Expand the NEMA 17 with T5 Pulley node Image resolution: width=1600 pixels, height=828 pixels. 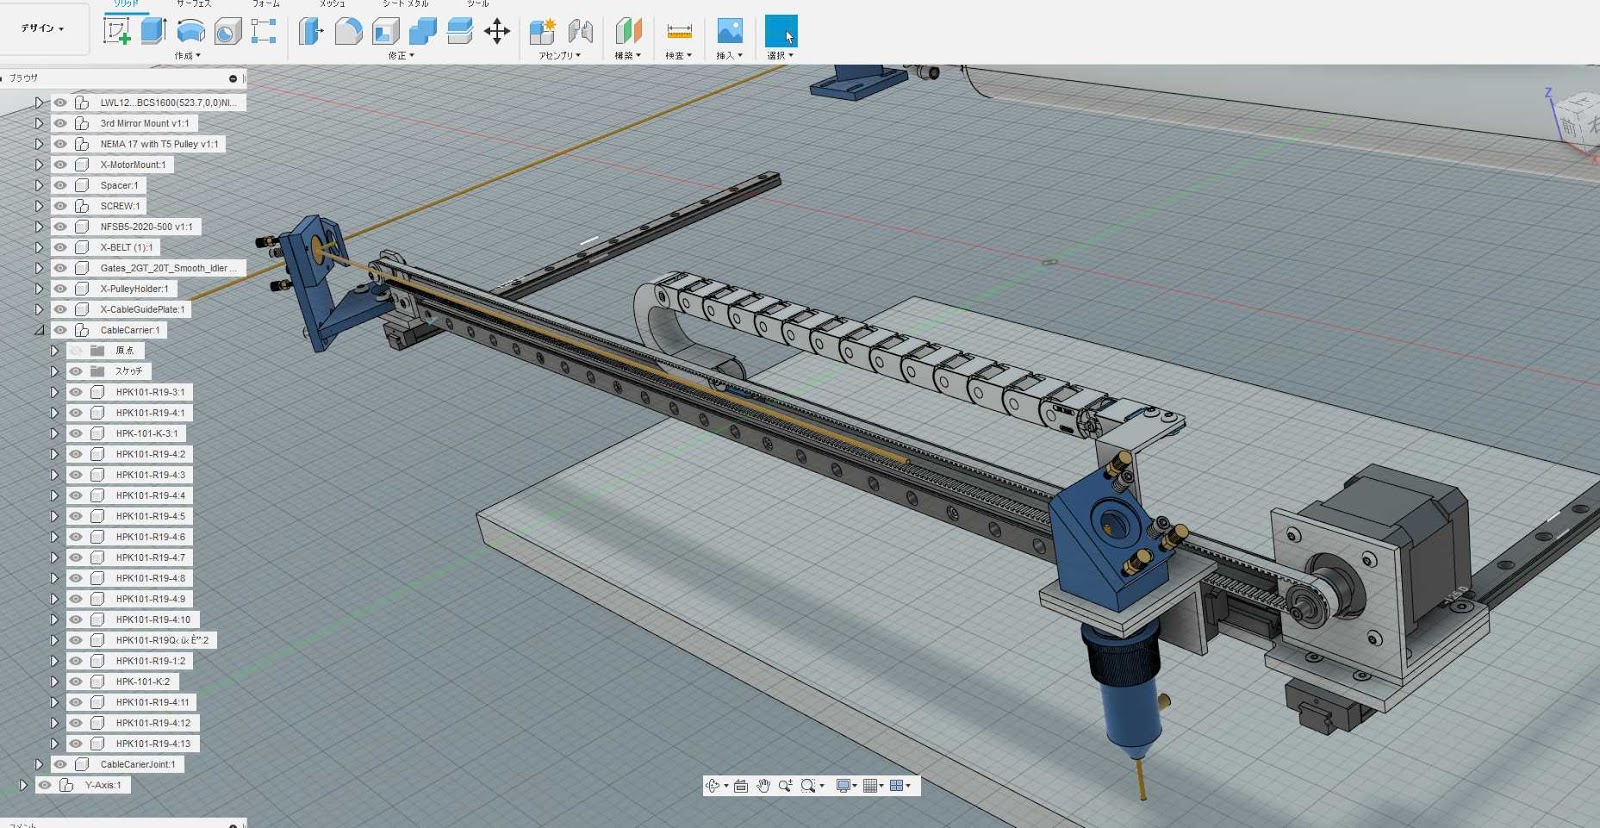click(x=39, y=144)
